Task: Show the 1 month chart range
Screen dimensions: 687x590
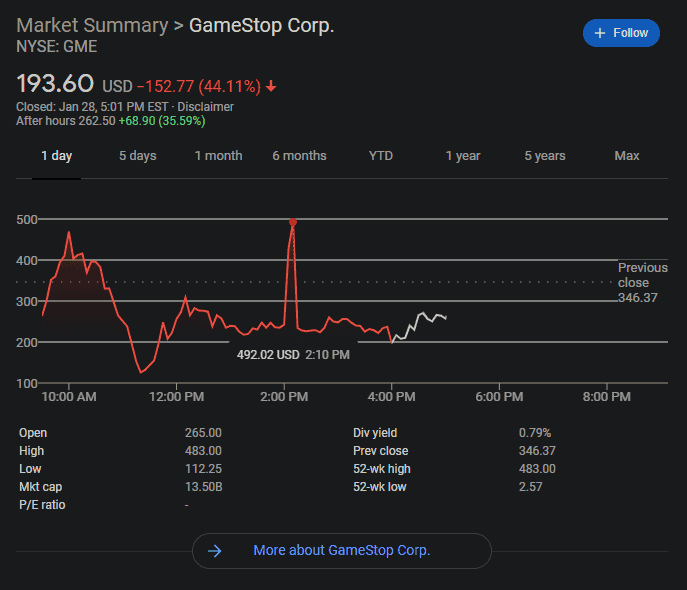Action: [x=218, y=156]
